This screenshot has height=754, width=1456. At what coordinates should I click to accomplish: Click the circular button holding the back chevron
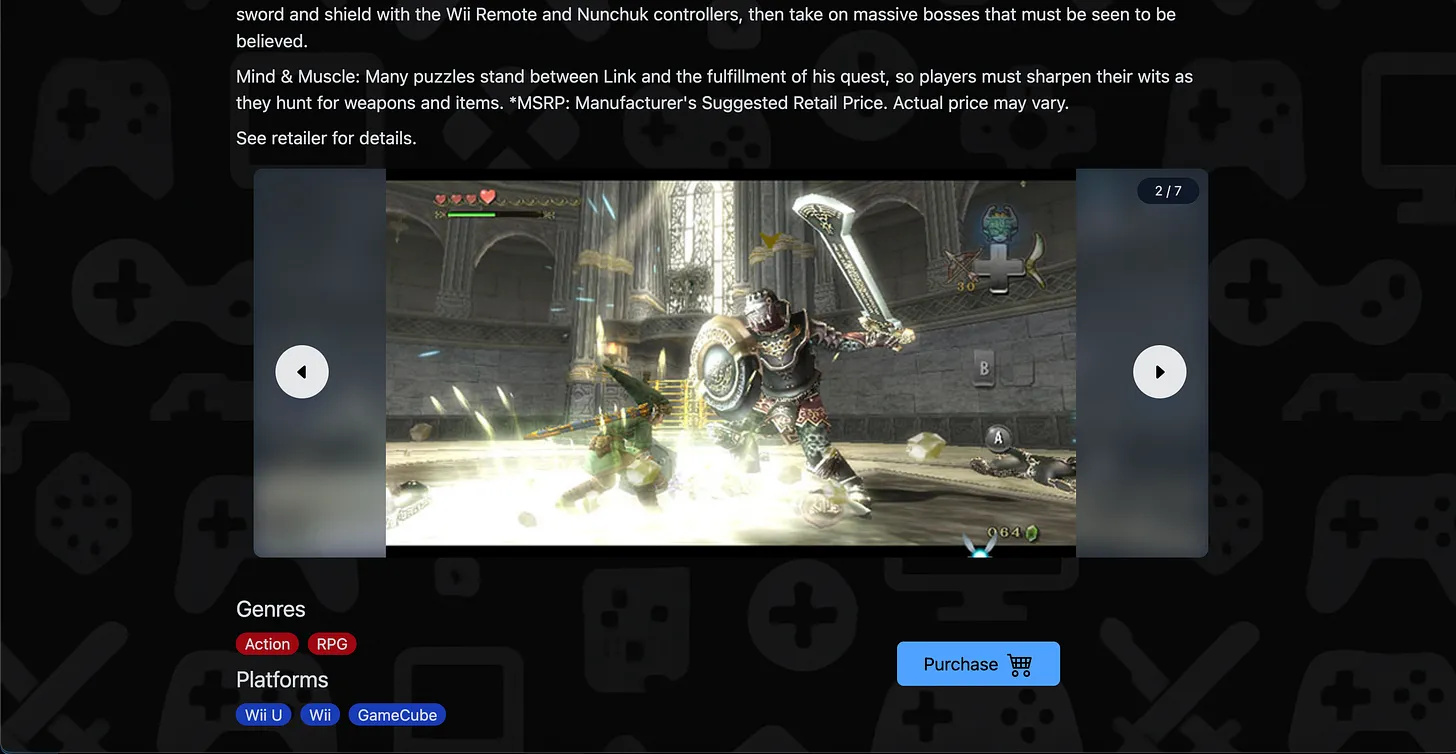coord(301,371)
